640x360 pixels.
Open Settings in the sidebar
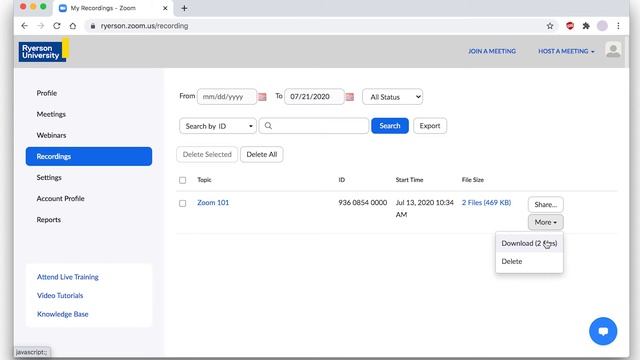pyautogui.click(x=49, y=178)
